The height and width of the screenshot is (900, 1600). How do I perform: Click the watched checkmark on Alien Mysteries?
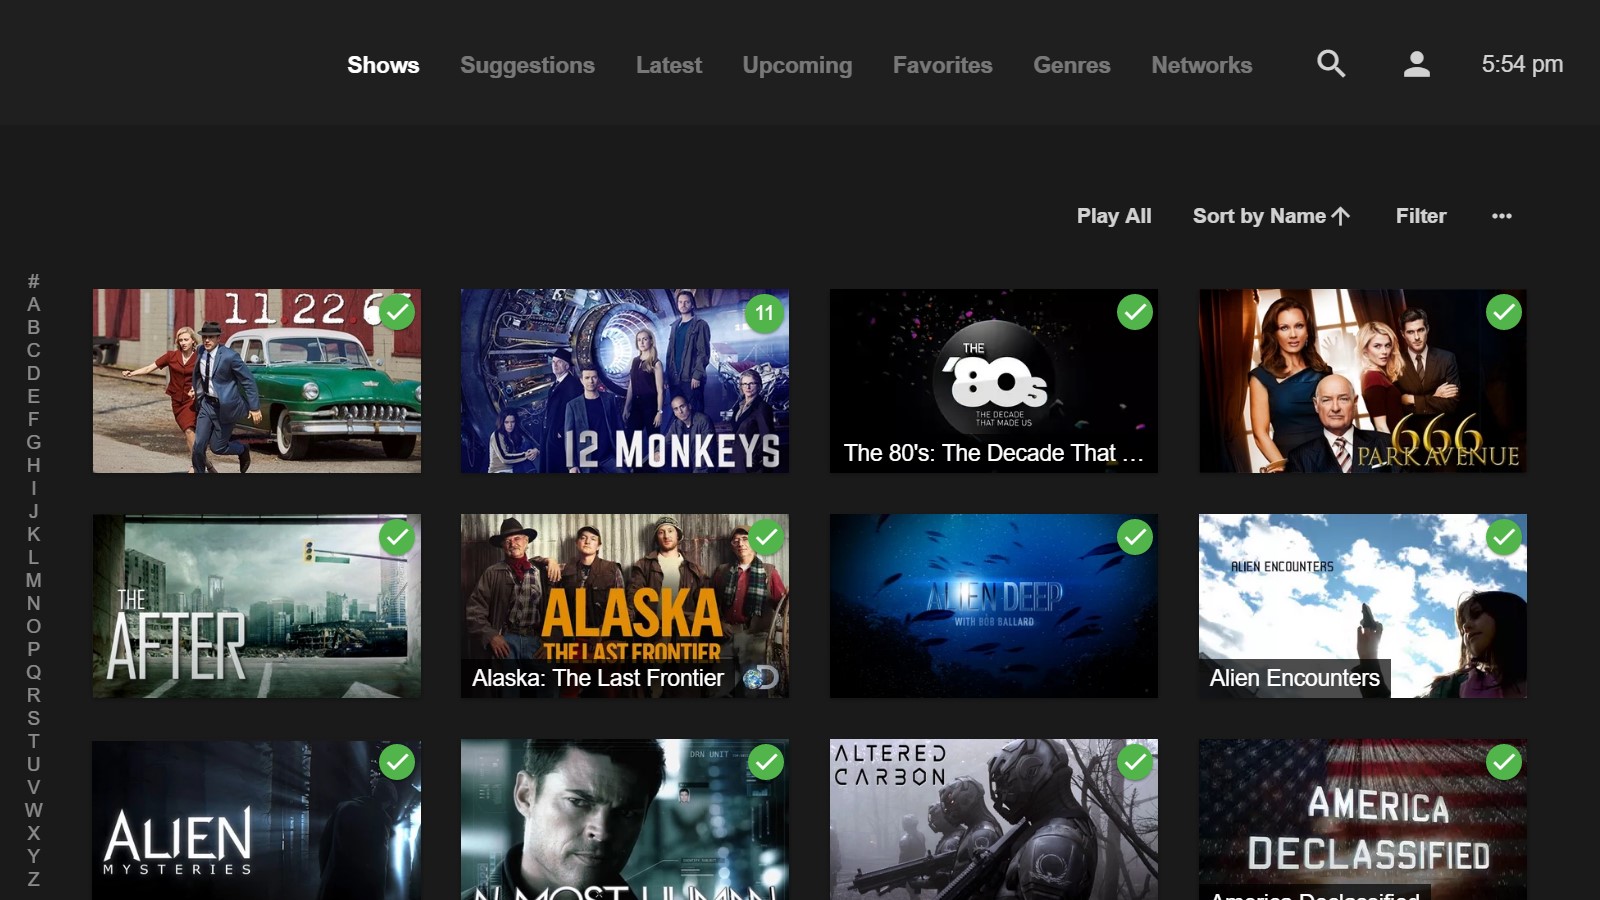coord(397,762)
